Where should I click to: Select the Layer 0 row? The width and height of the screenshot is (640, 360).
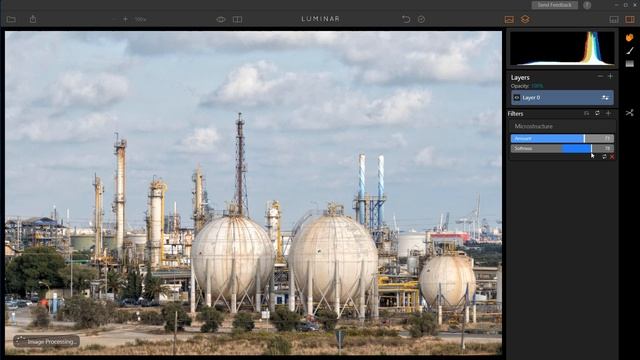tap(562, 98)
